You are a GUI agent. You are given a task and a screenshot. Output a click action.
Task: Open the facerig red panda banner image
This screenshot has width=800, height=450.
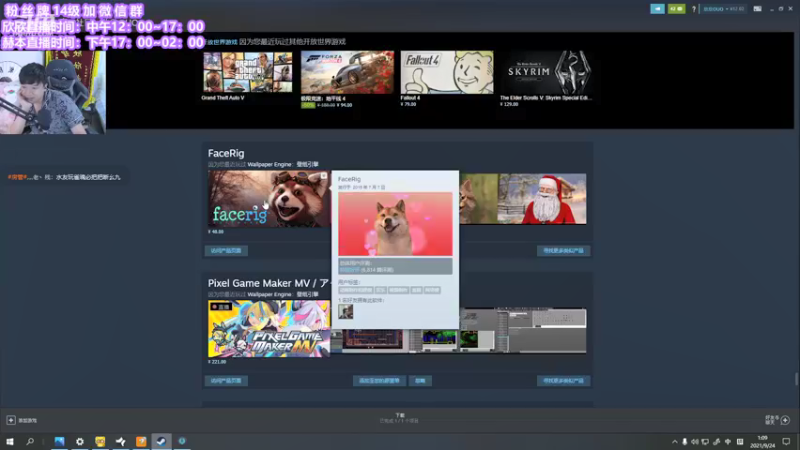pos(269,199)
